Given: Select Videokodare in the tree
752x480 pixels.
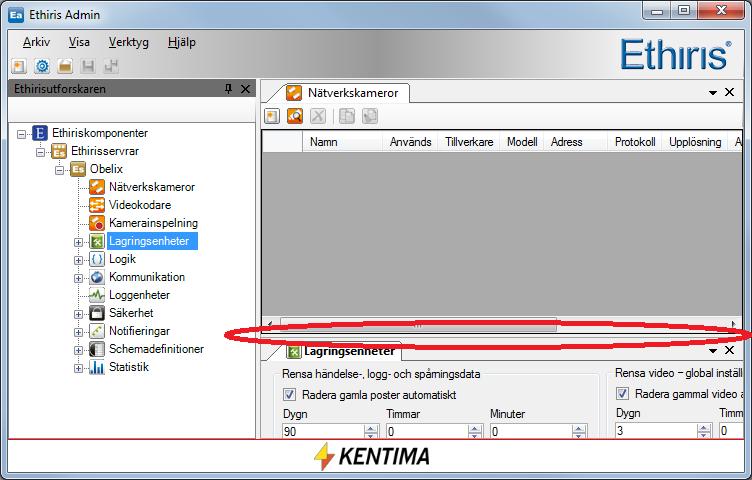Looking at the screenshot, I should (140, 205).
